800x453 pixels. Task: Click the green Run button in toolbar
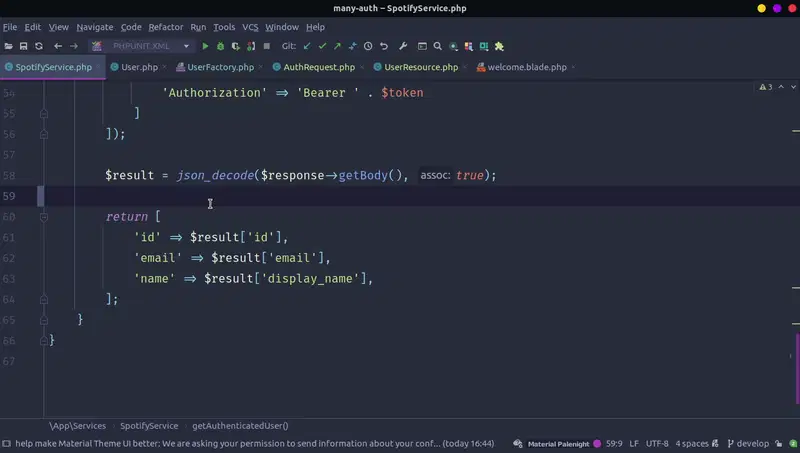[206, 46]
